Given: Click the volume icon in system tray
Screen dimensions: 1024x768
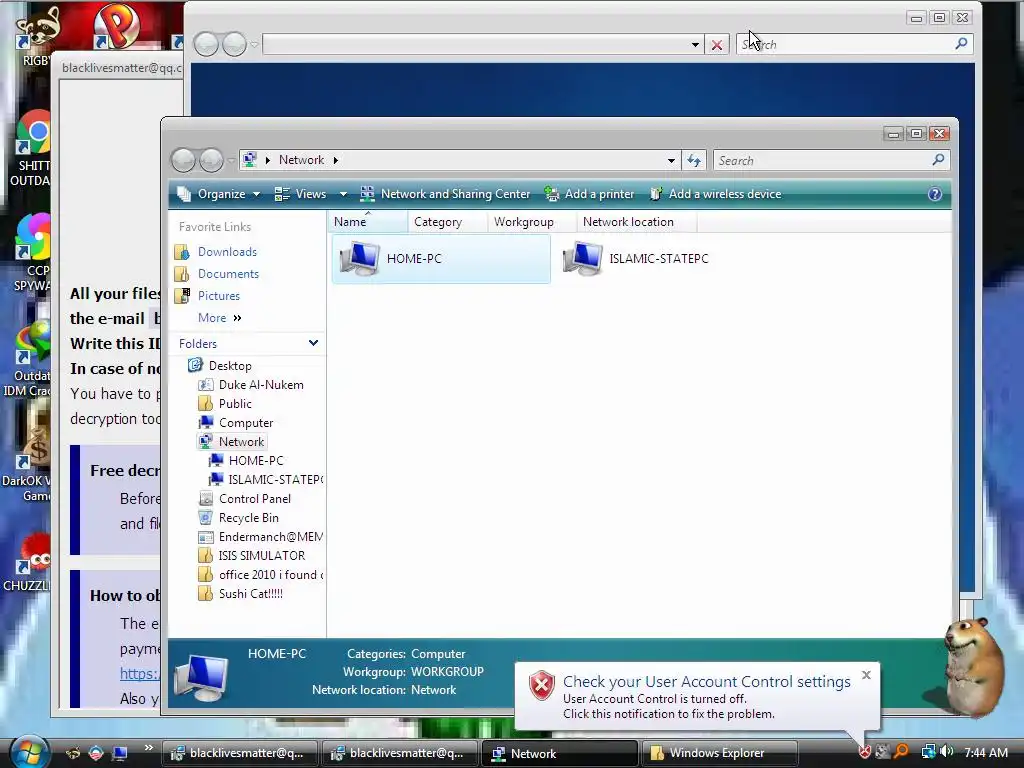Looking at the screenshot, I should click(946, 752).
